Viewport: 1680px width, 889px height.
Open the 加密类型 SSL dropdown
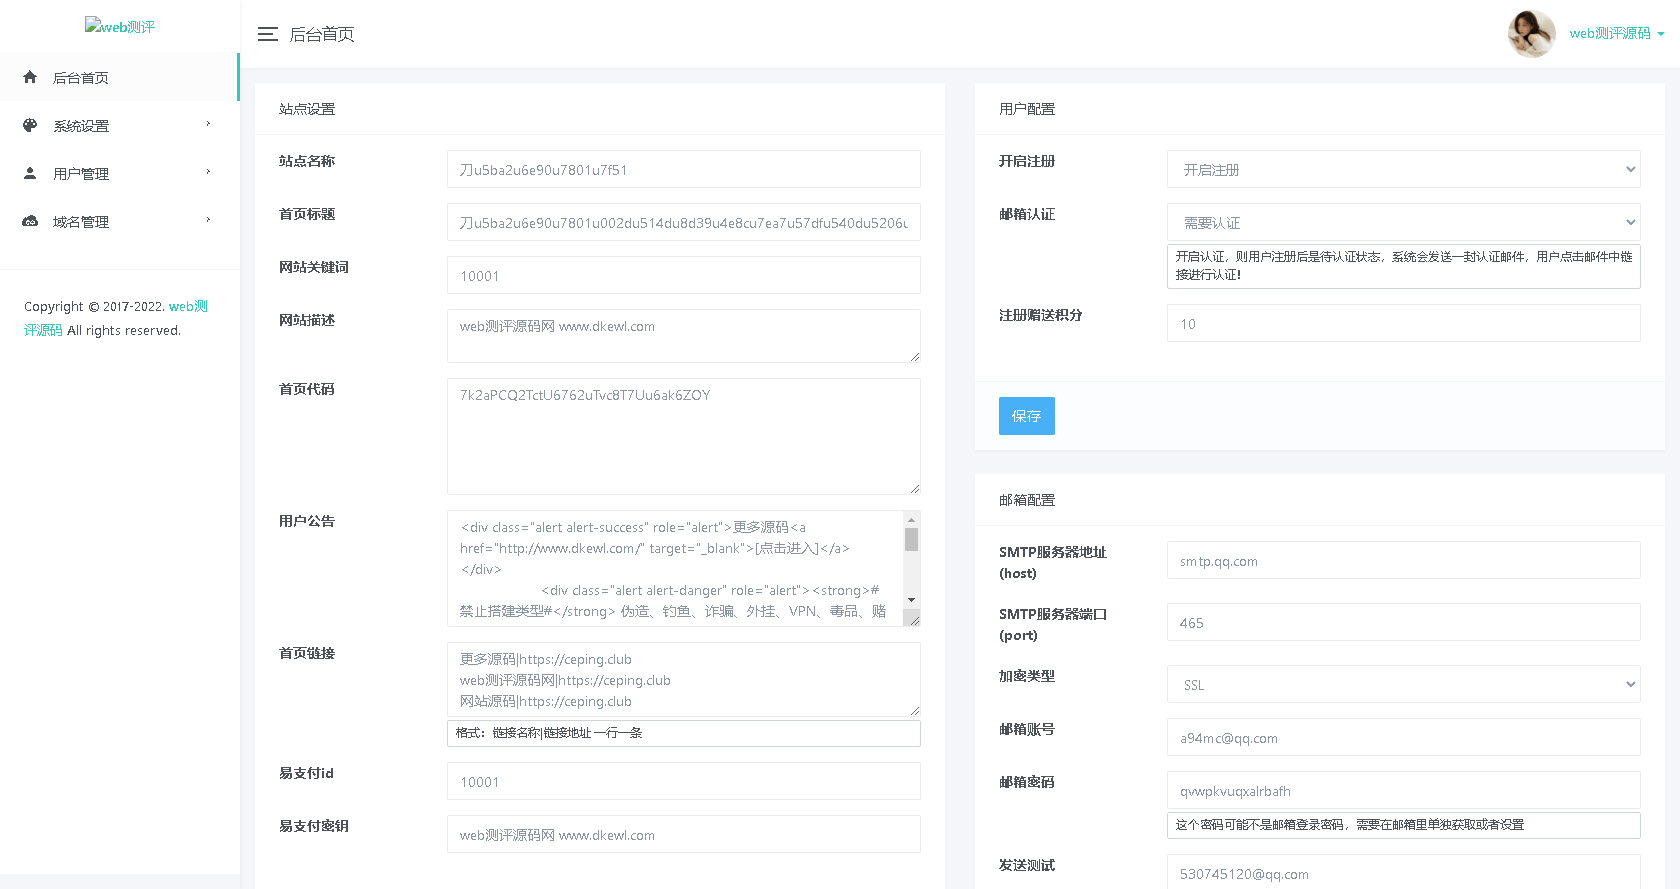coord(1403,684)
